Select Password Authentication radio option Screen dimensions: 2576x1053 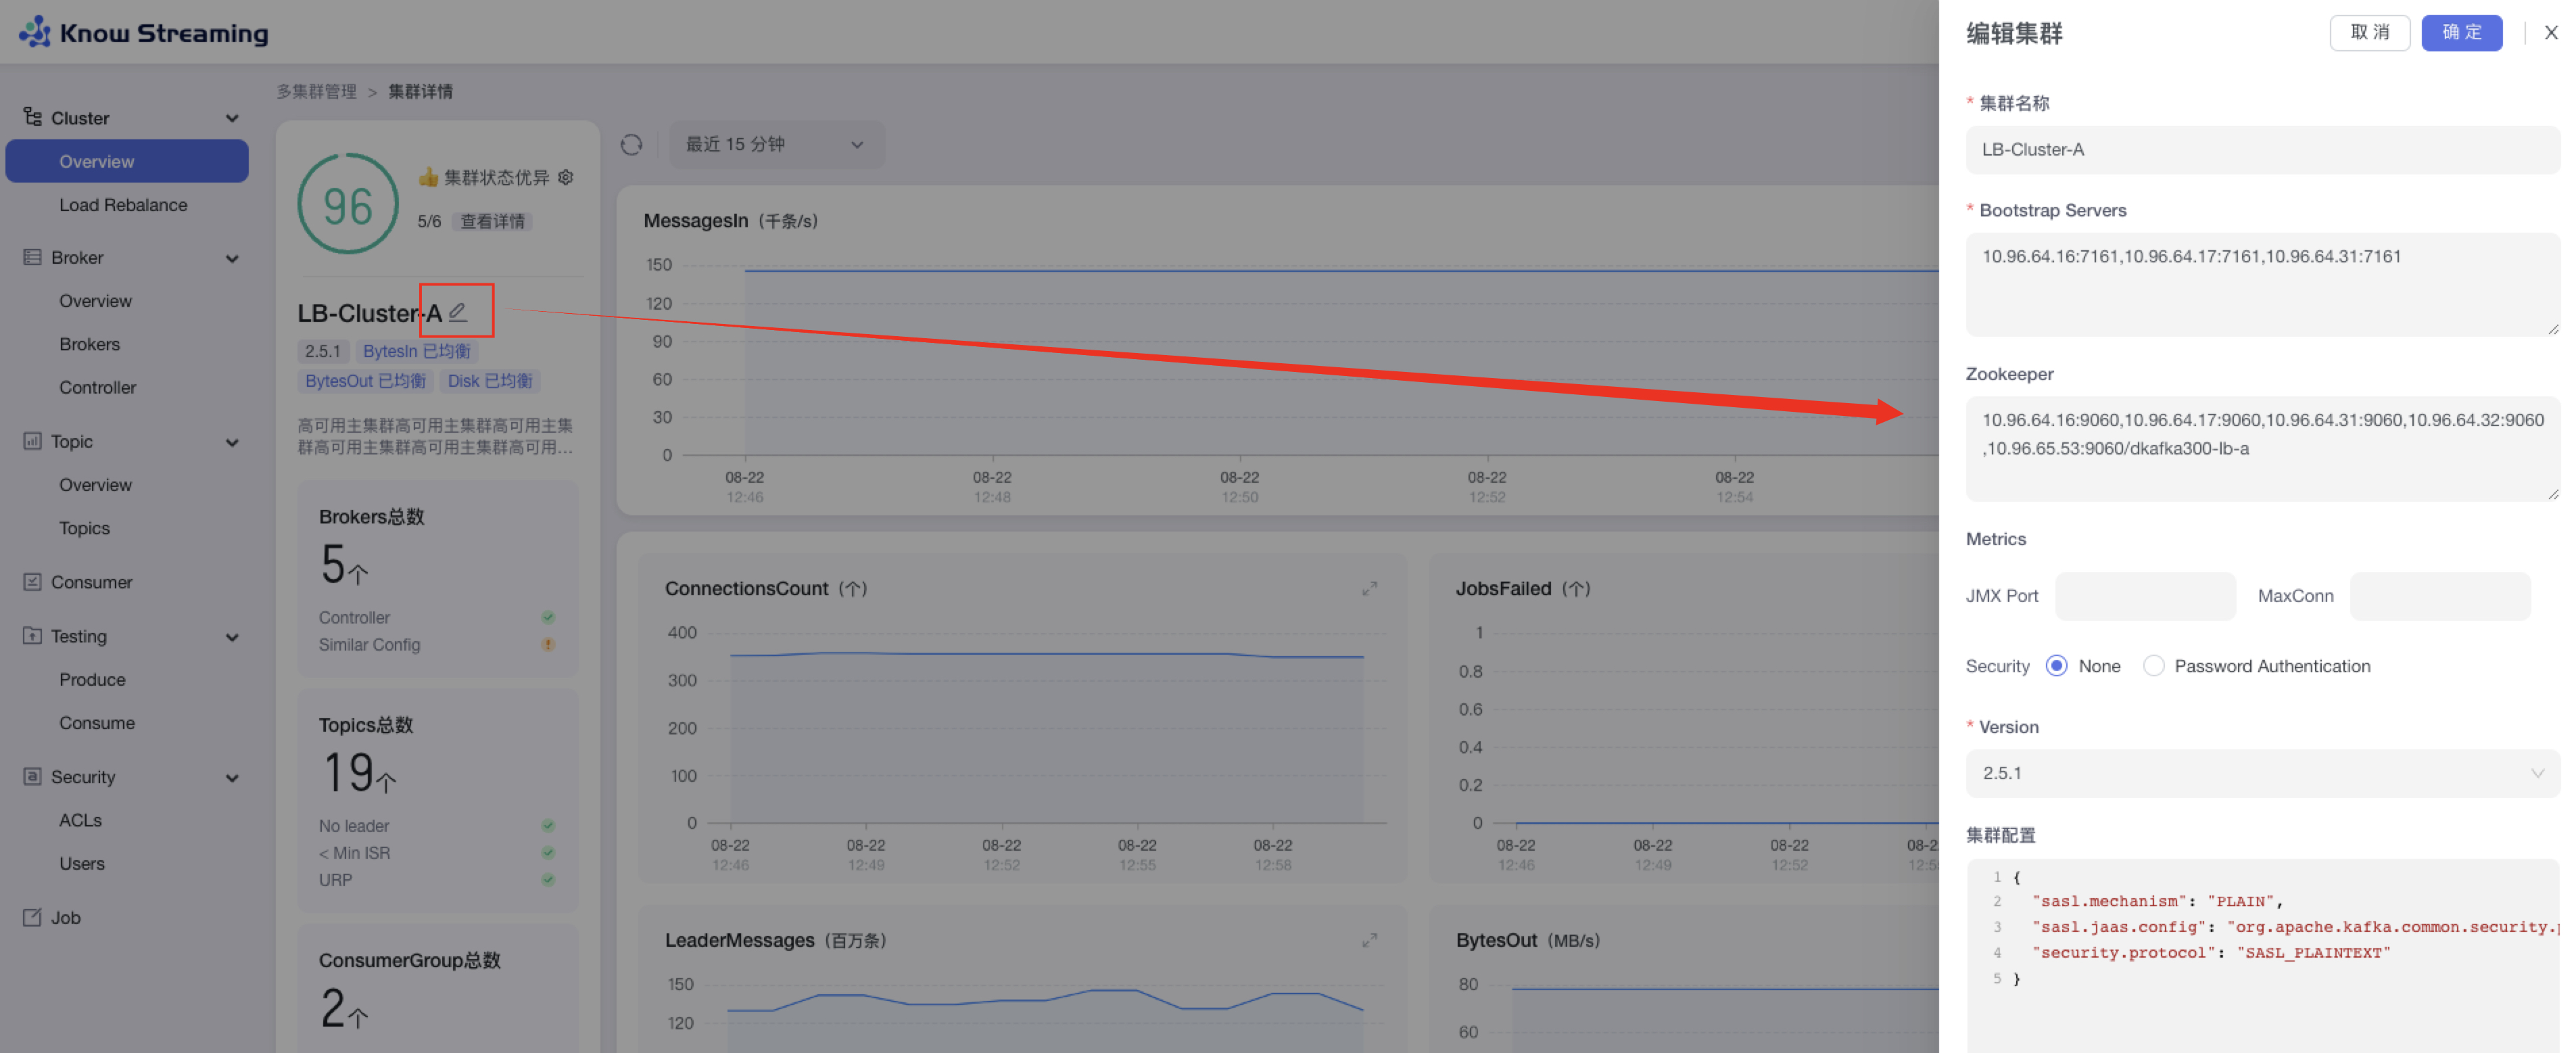[x=2153, y=666]
